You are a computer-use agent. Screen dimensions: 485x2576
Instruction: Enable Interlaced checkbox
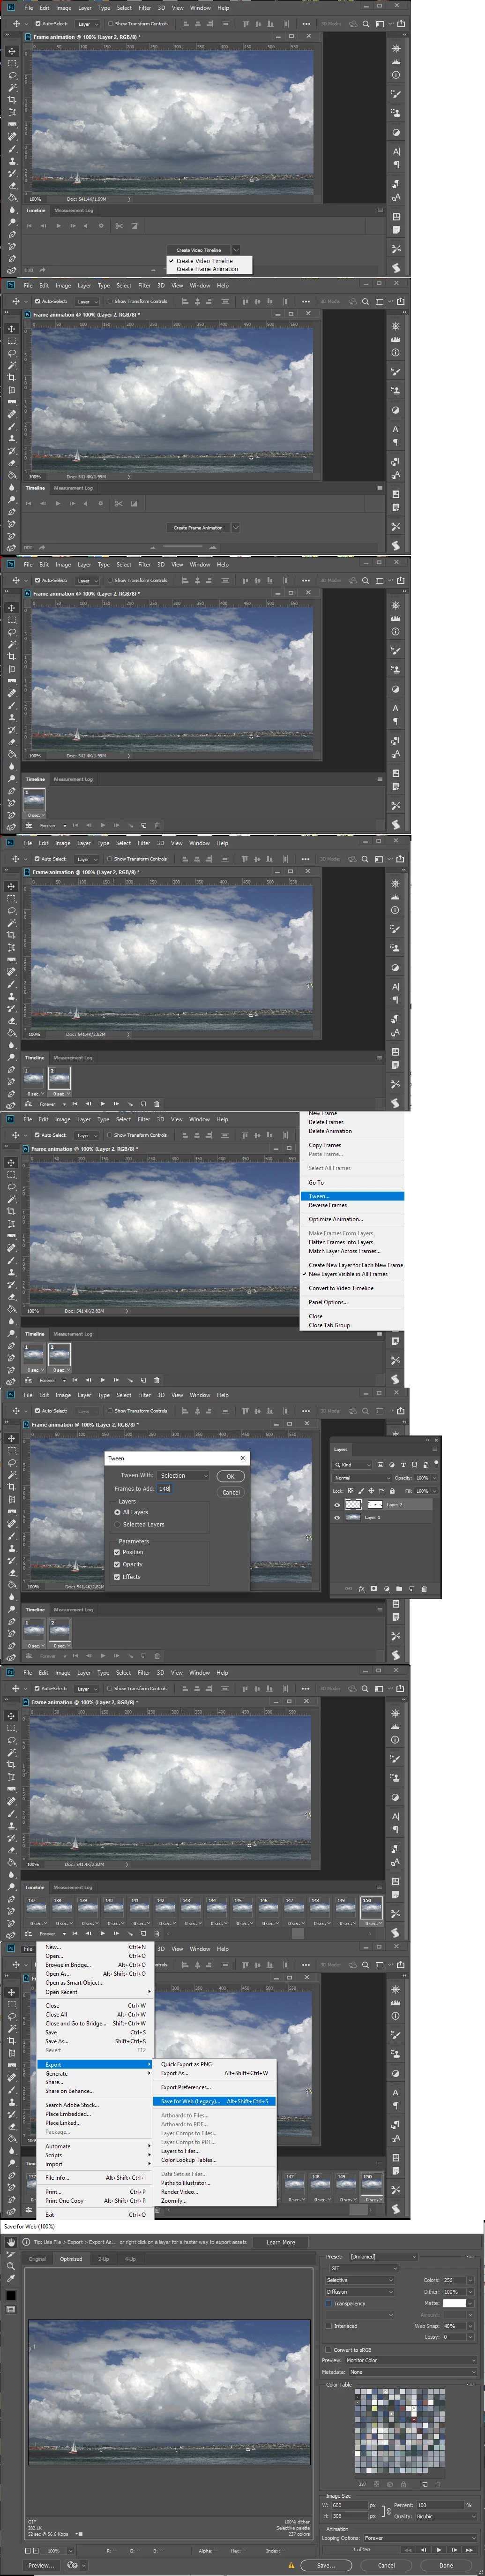click(x=329, y=2326)
